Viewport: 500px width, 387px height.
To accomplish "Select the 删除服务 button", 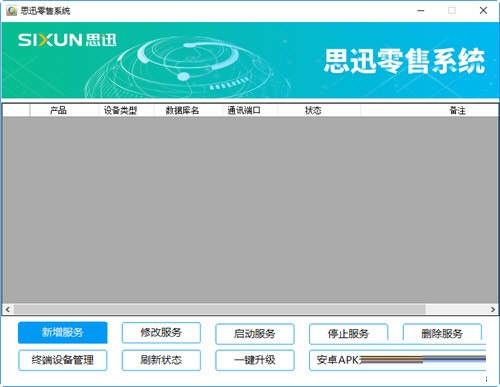I will click(x=442, y=334).
